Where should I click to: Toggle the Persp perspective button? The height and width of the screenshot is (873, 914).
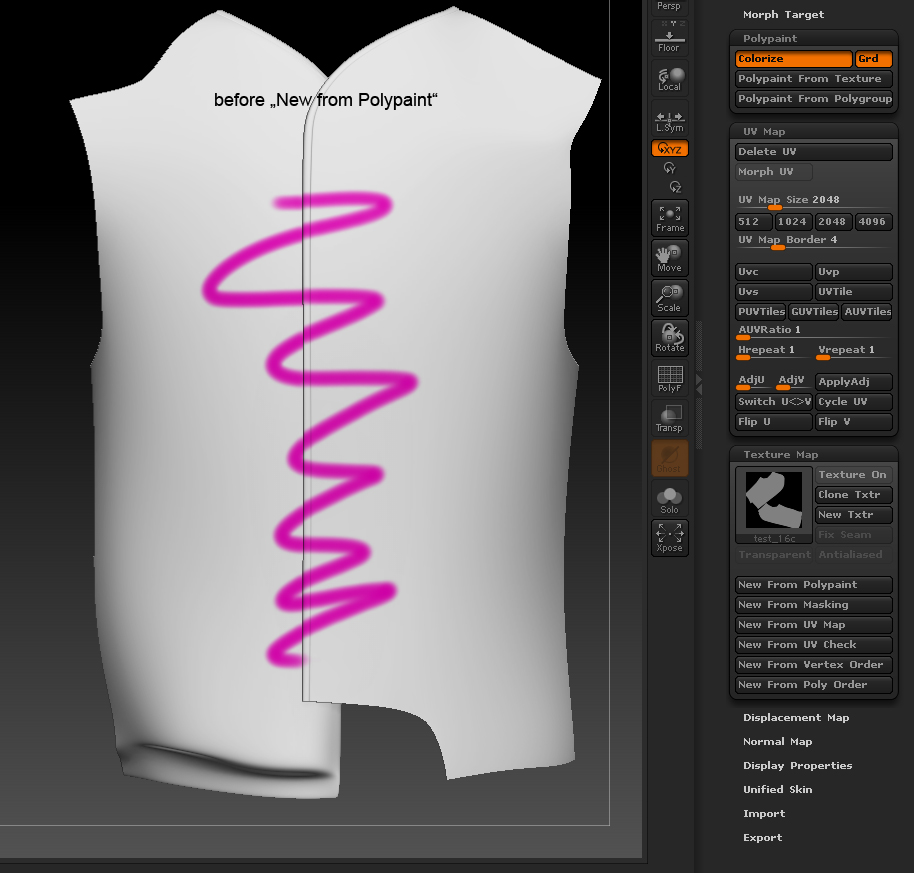(x=669, y=7)
